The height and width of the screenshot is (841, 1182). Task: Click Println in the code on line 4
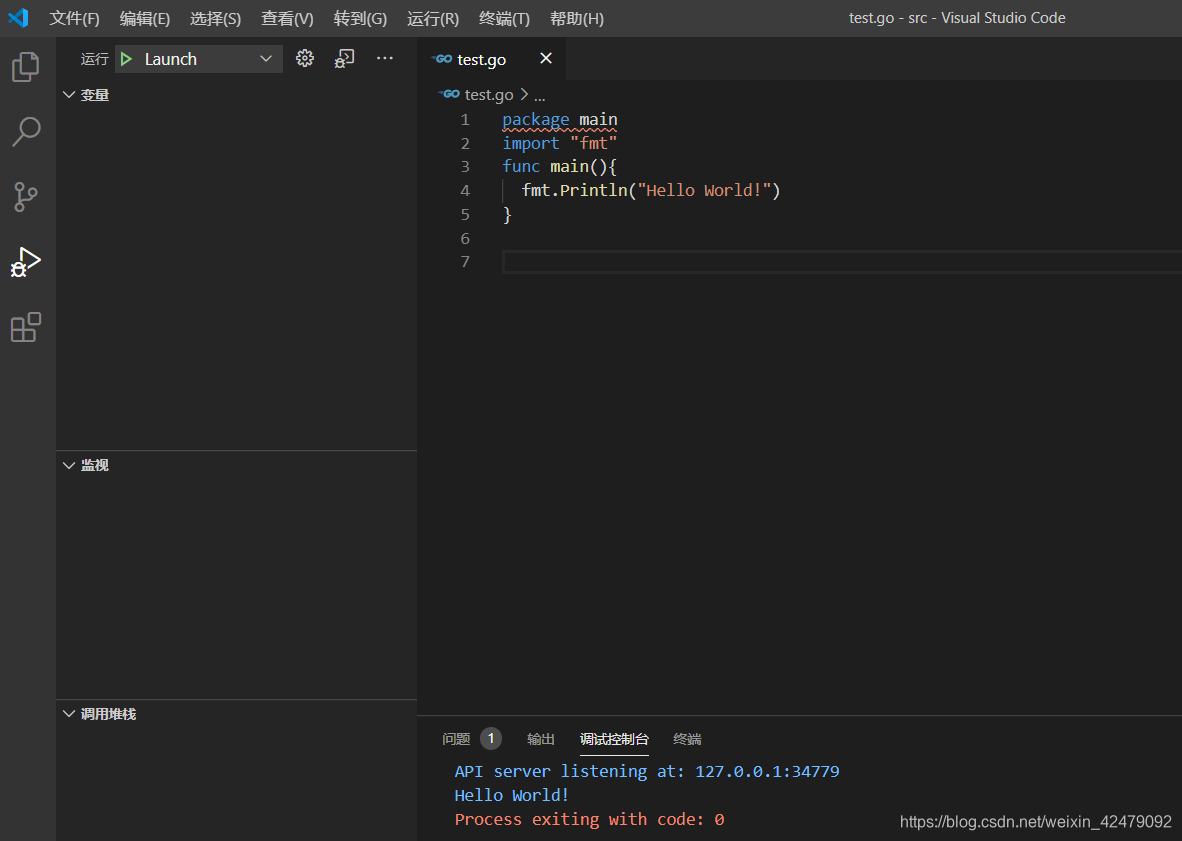click(594, 191)
